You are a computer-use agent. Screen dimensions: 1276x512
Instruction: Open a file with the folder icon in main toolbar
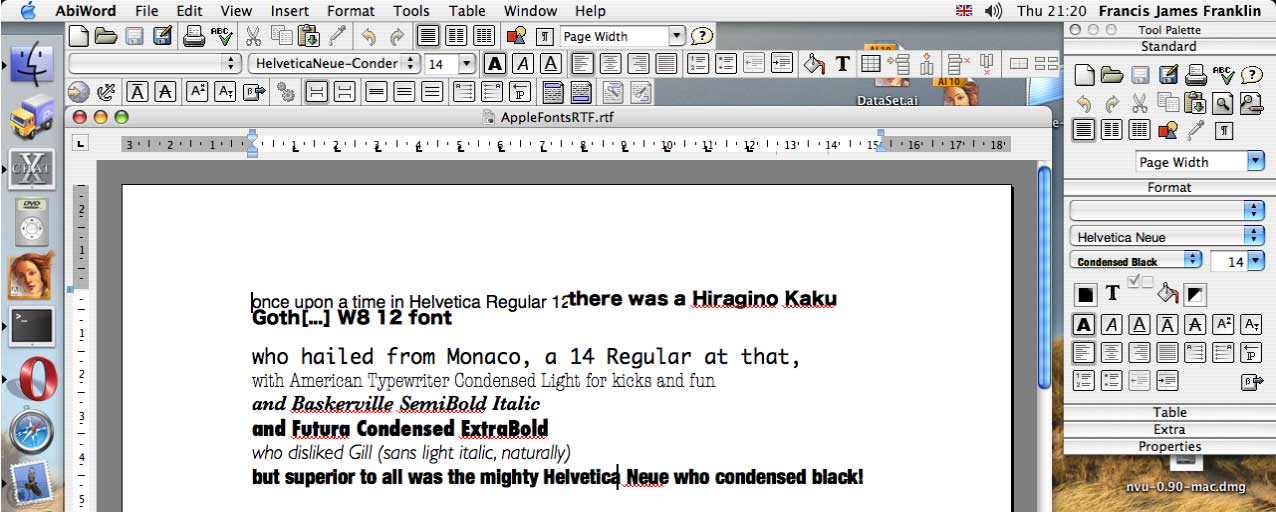[106, 36]
